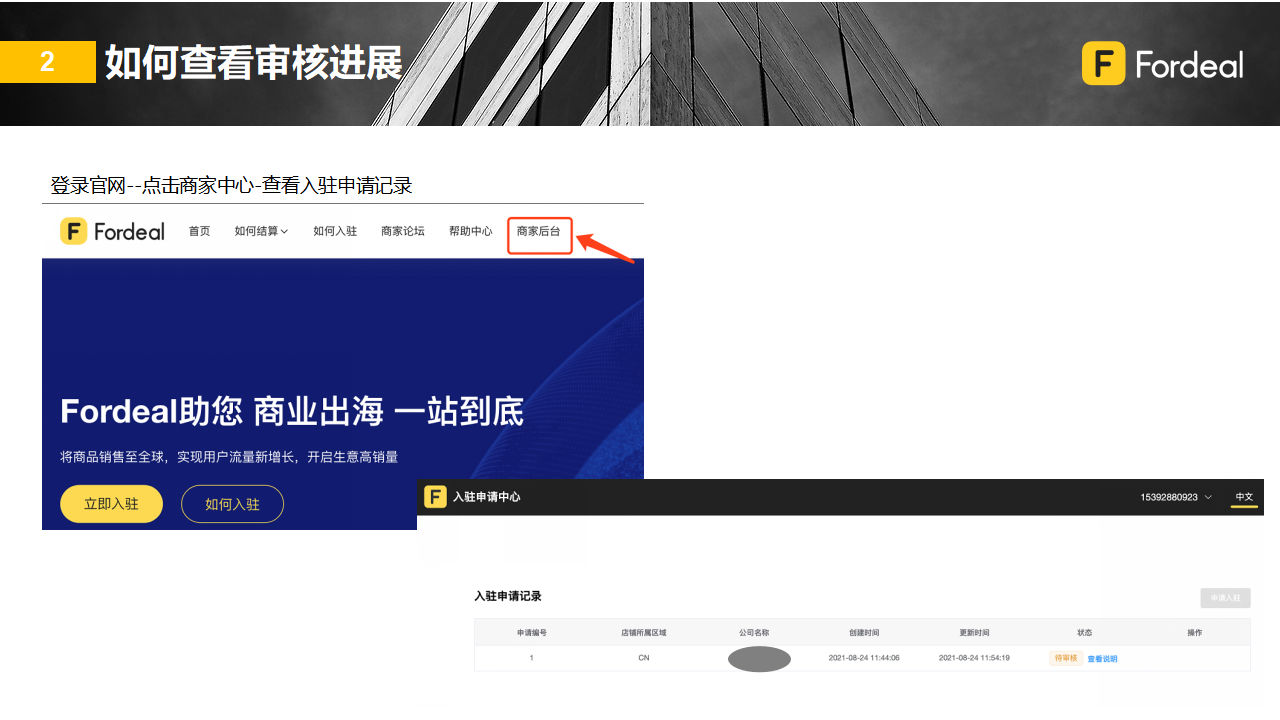The width and height of the screenshot is (1280, 720).
Task: Click the update time 2021-08-24 11:54:19
Action: (x=974, y=658)
